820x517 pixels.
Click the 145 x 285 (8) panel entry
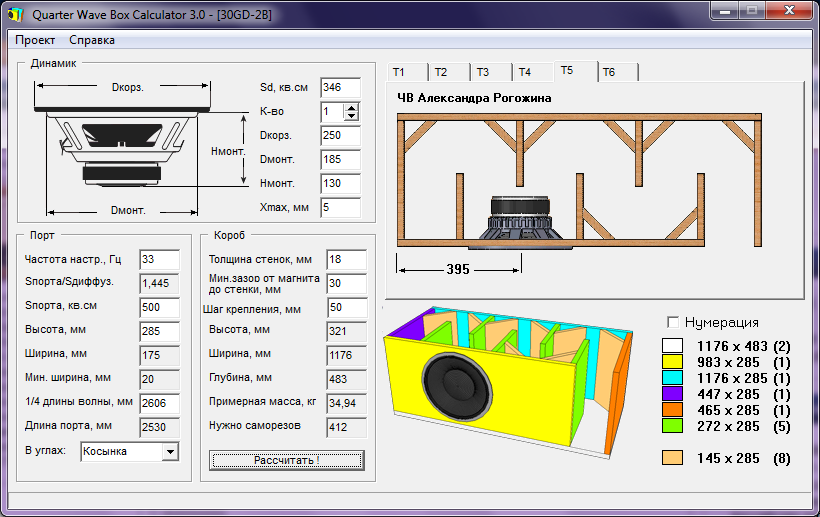click(744, 458)
